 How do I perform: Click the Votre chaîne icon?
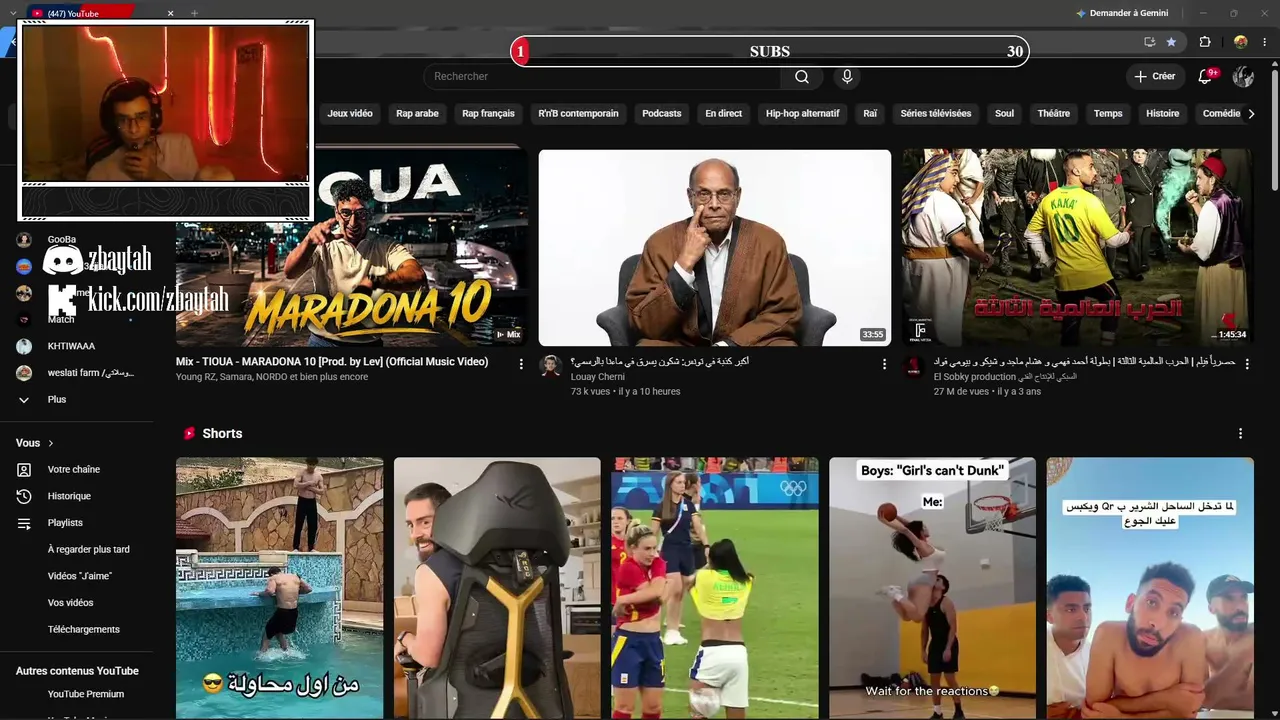click(24, 470)
